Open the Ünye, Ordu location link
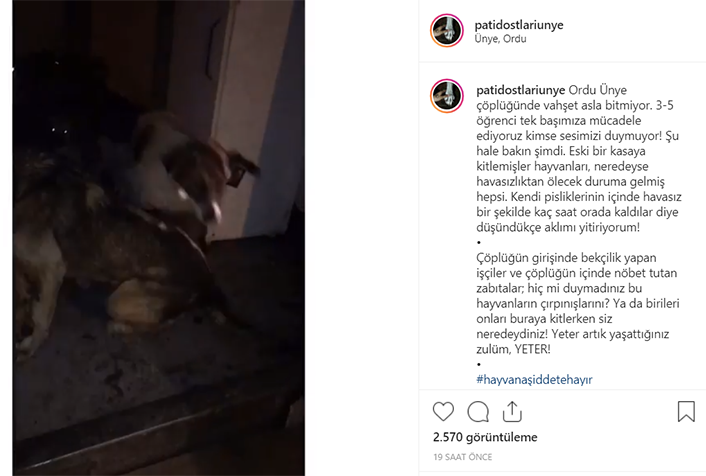Screen dimensions: 706x476 click(x=500, y=39)
